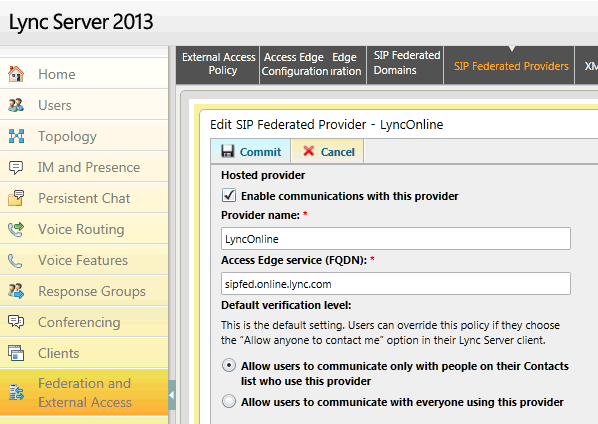598x424 pixels.
Task: Click the Voice Features handset icon
Action: (15, 261)
